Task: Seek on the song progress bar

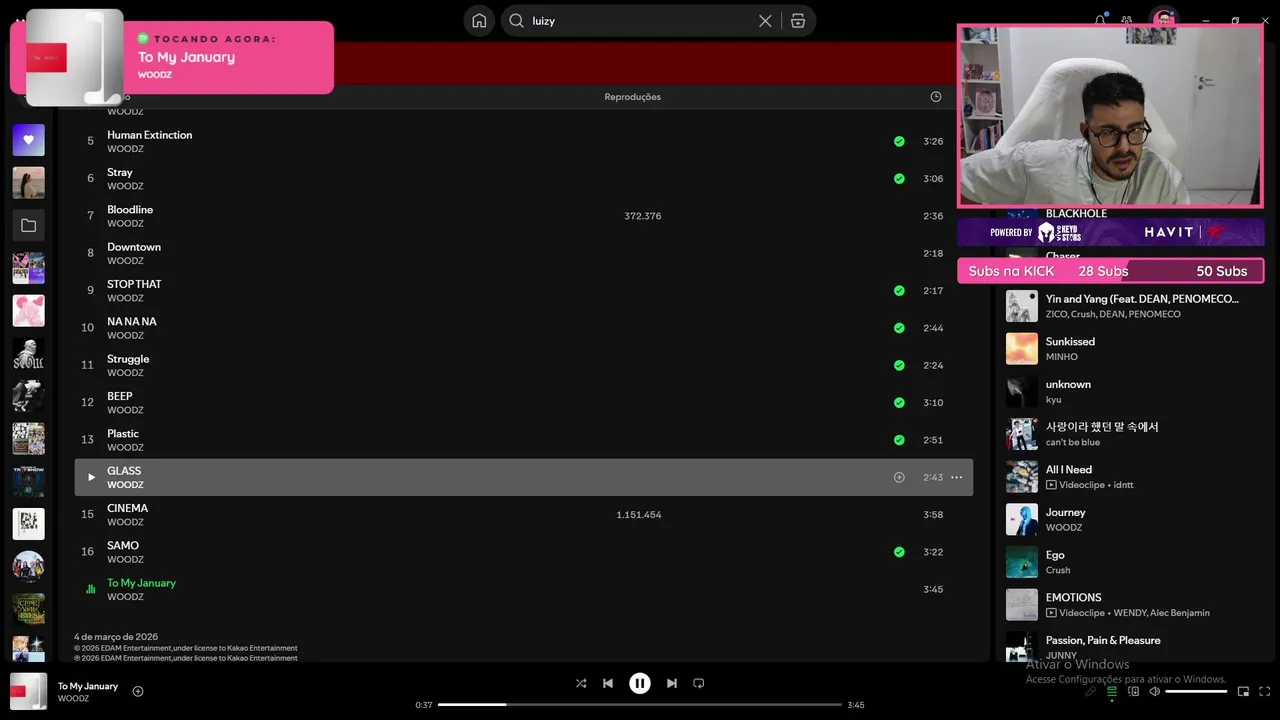Action: pos(640,705)
